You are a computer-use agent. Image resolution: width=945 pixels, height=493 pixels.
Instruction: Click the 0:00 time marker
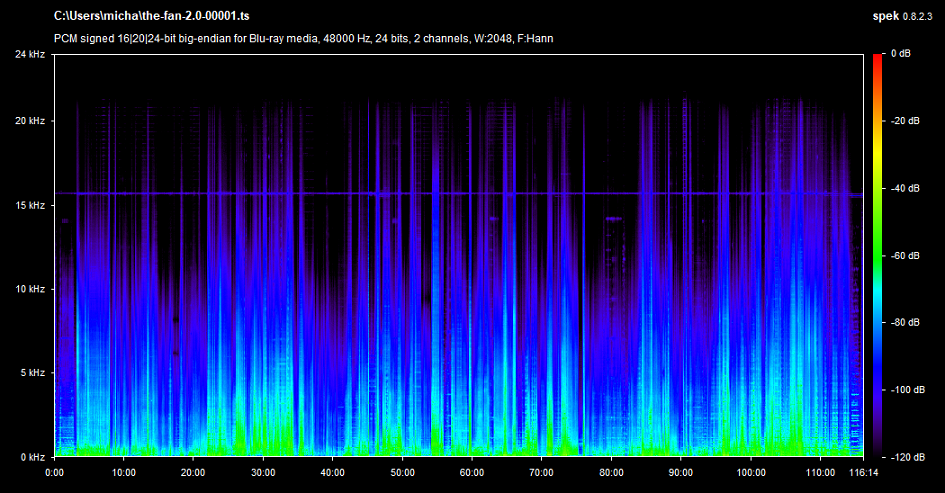(55, 472)
